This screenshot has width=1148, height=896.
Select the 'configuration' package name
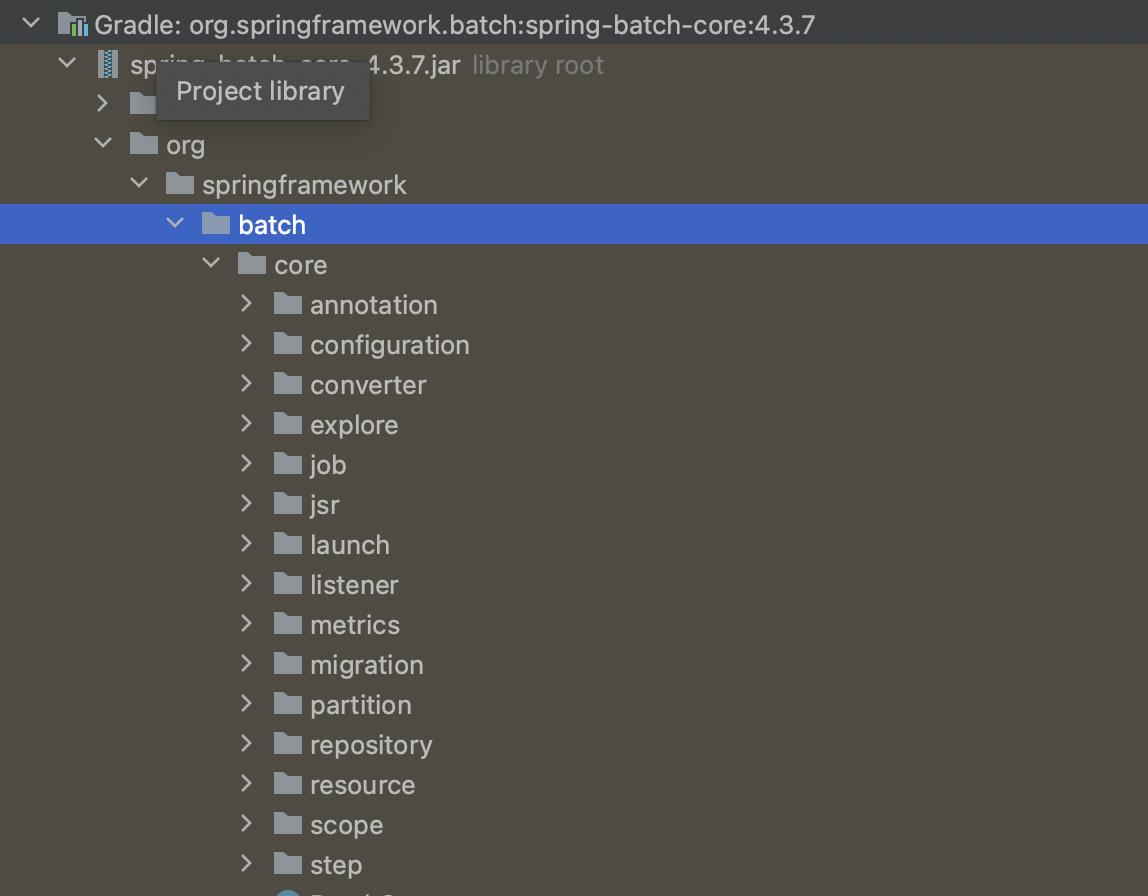390,345
